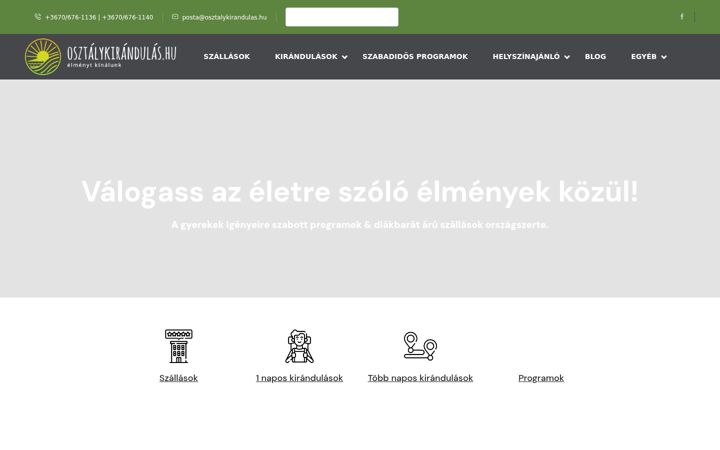
Task: Click the hotel building icon above Szállások
Action: pyautogui.click(x=179, y=346)
